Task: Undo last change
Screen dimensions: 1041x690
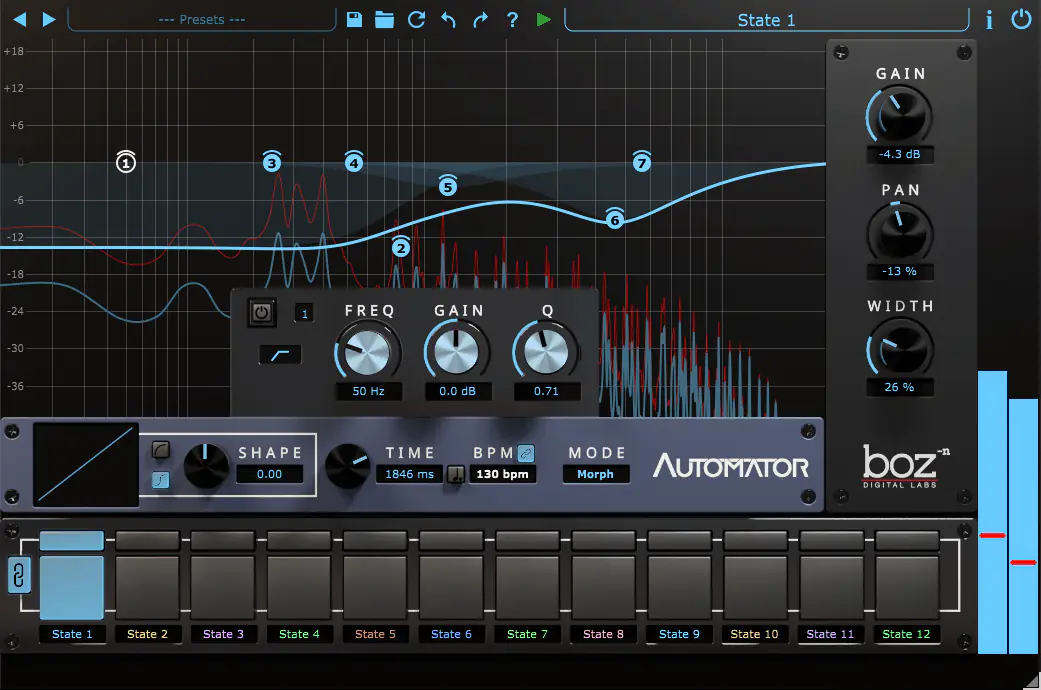Action: pyautogui.click(x=448, y=19)
